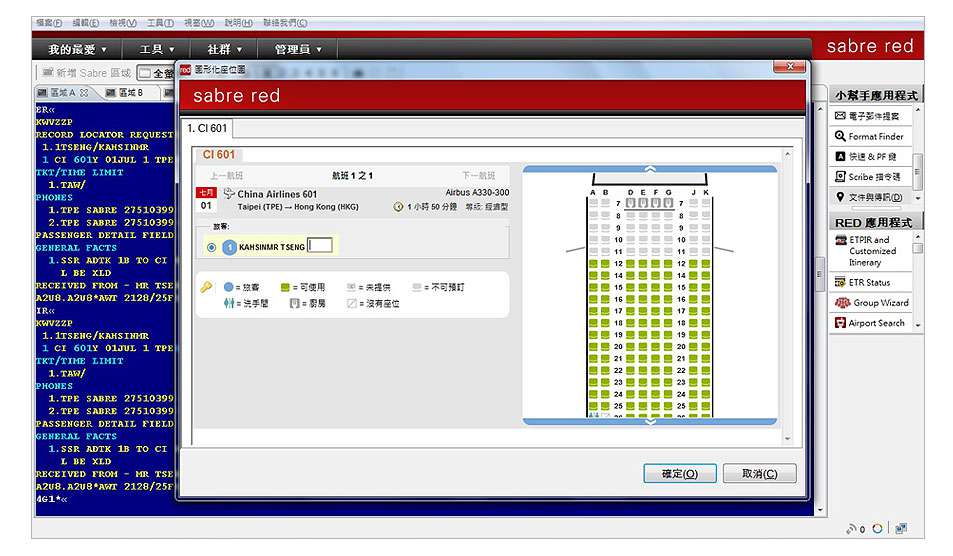
Task: Click the airplane icon beside China Airlines 601
Action: pos(229,194)
